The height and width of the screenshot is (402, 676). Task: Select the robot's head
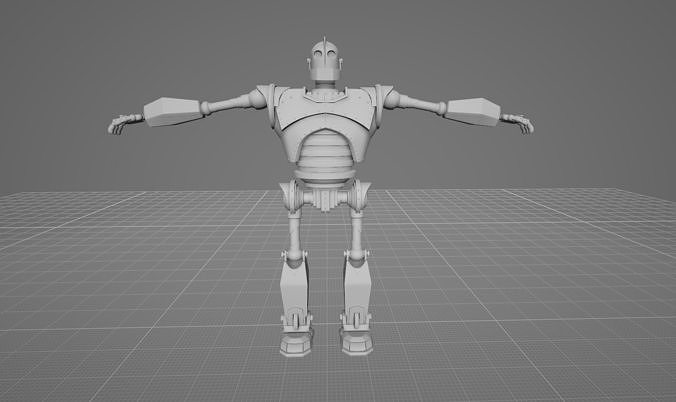click(x=325, y=60)
